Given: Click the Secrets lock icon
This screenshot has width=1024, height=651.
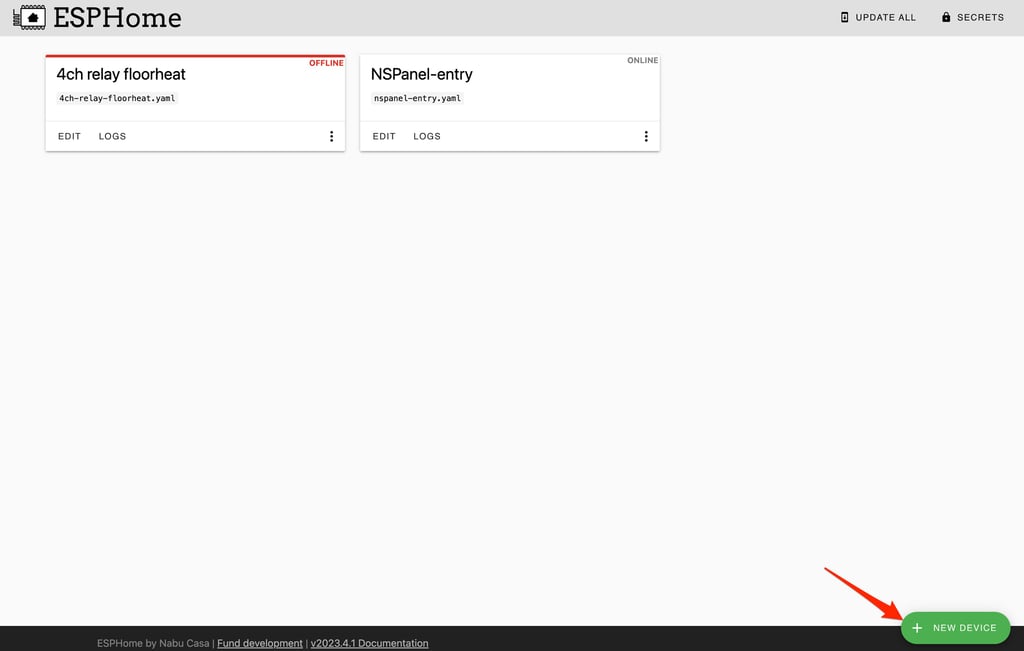Looking at the screenshot, I should [946, 18].
